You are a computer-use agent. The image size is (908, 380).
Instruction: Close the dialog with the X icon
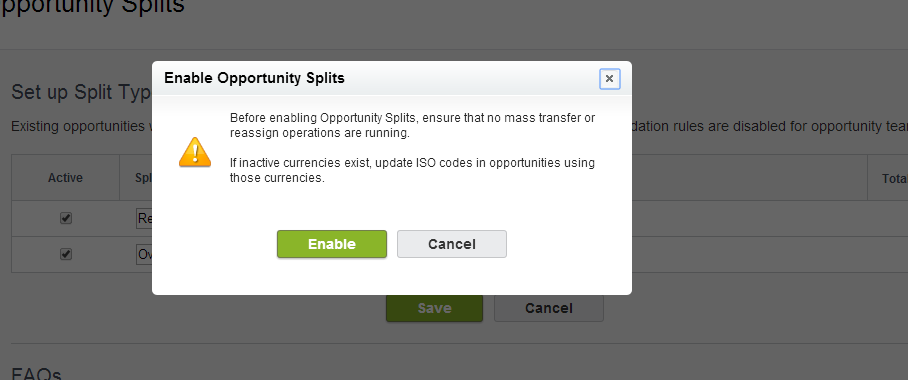(x=609, y=78)
